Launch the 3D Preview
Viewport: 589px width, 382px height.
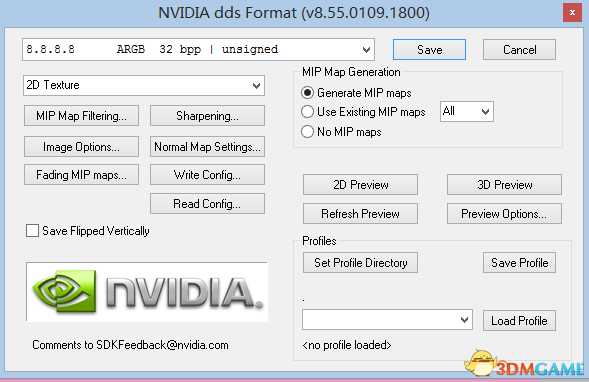click(x=504, y=184)
